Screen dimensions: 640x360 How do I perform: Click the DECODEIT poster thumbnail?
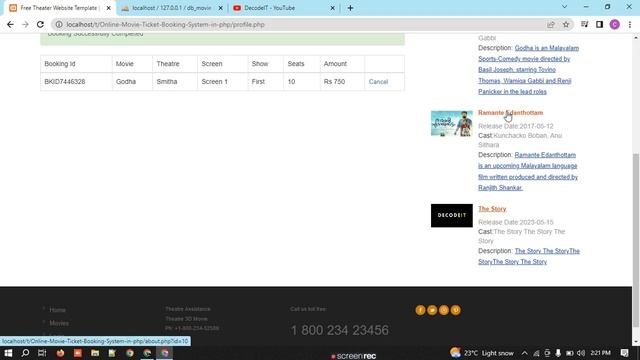coord(451,216)
